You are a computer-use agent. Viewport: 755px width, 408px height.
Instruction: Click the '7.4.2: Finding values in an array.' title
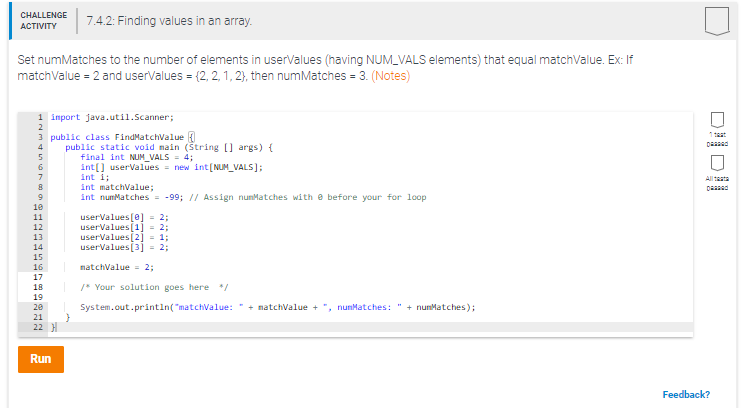click(169, 21)
